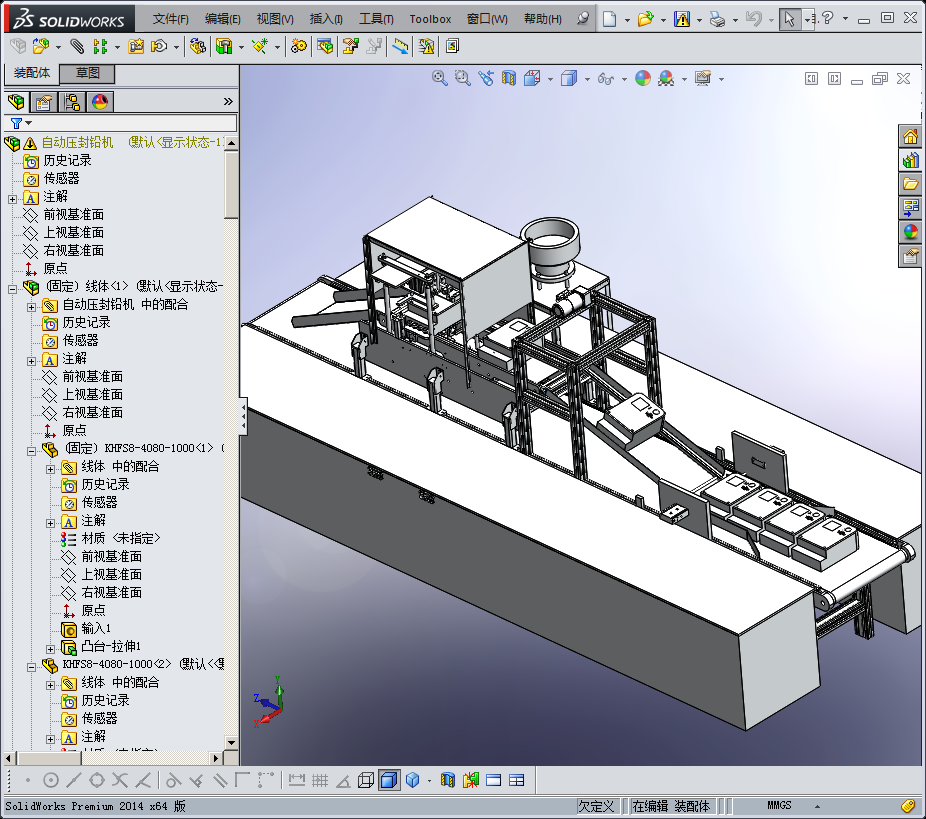Toggle the two-pane window layout icon

point(494,781)
